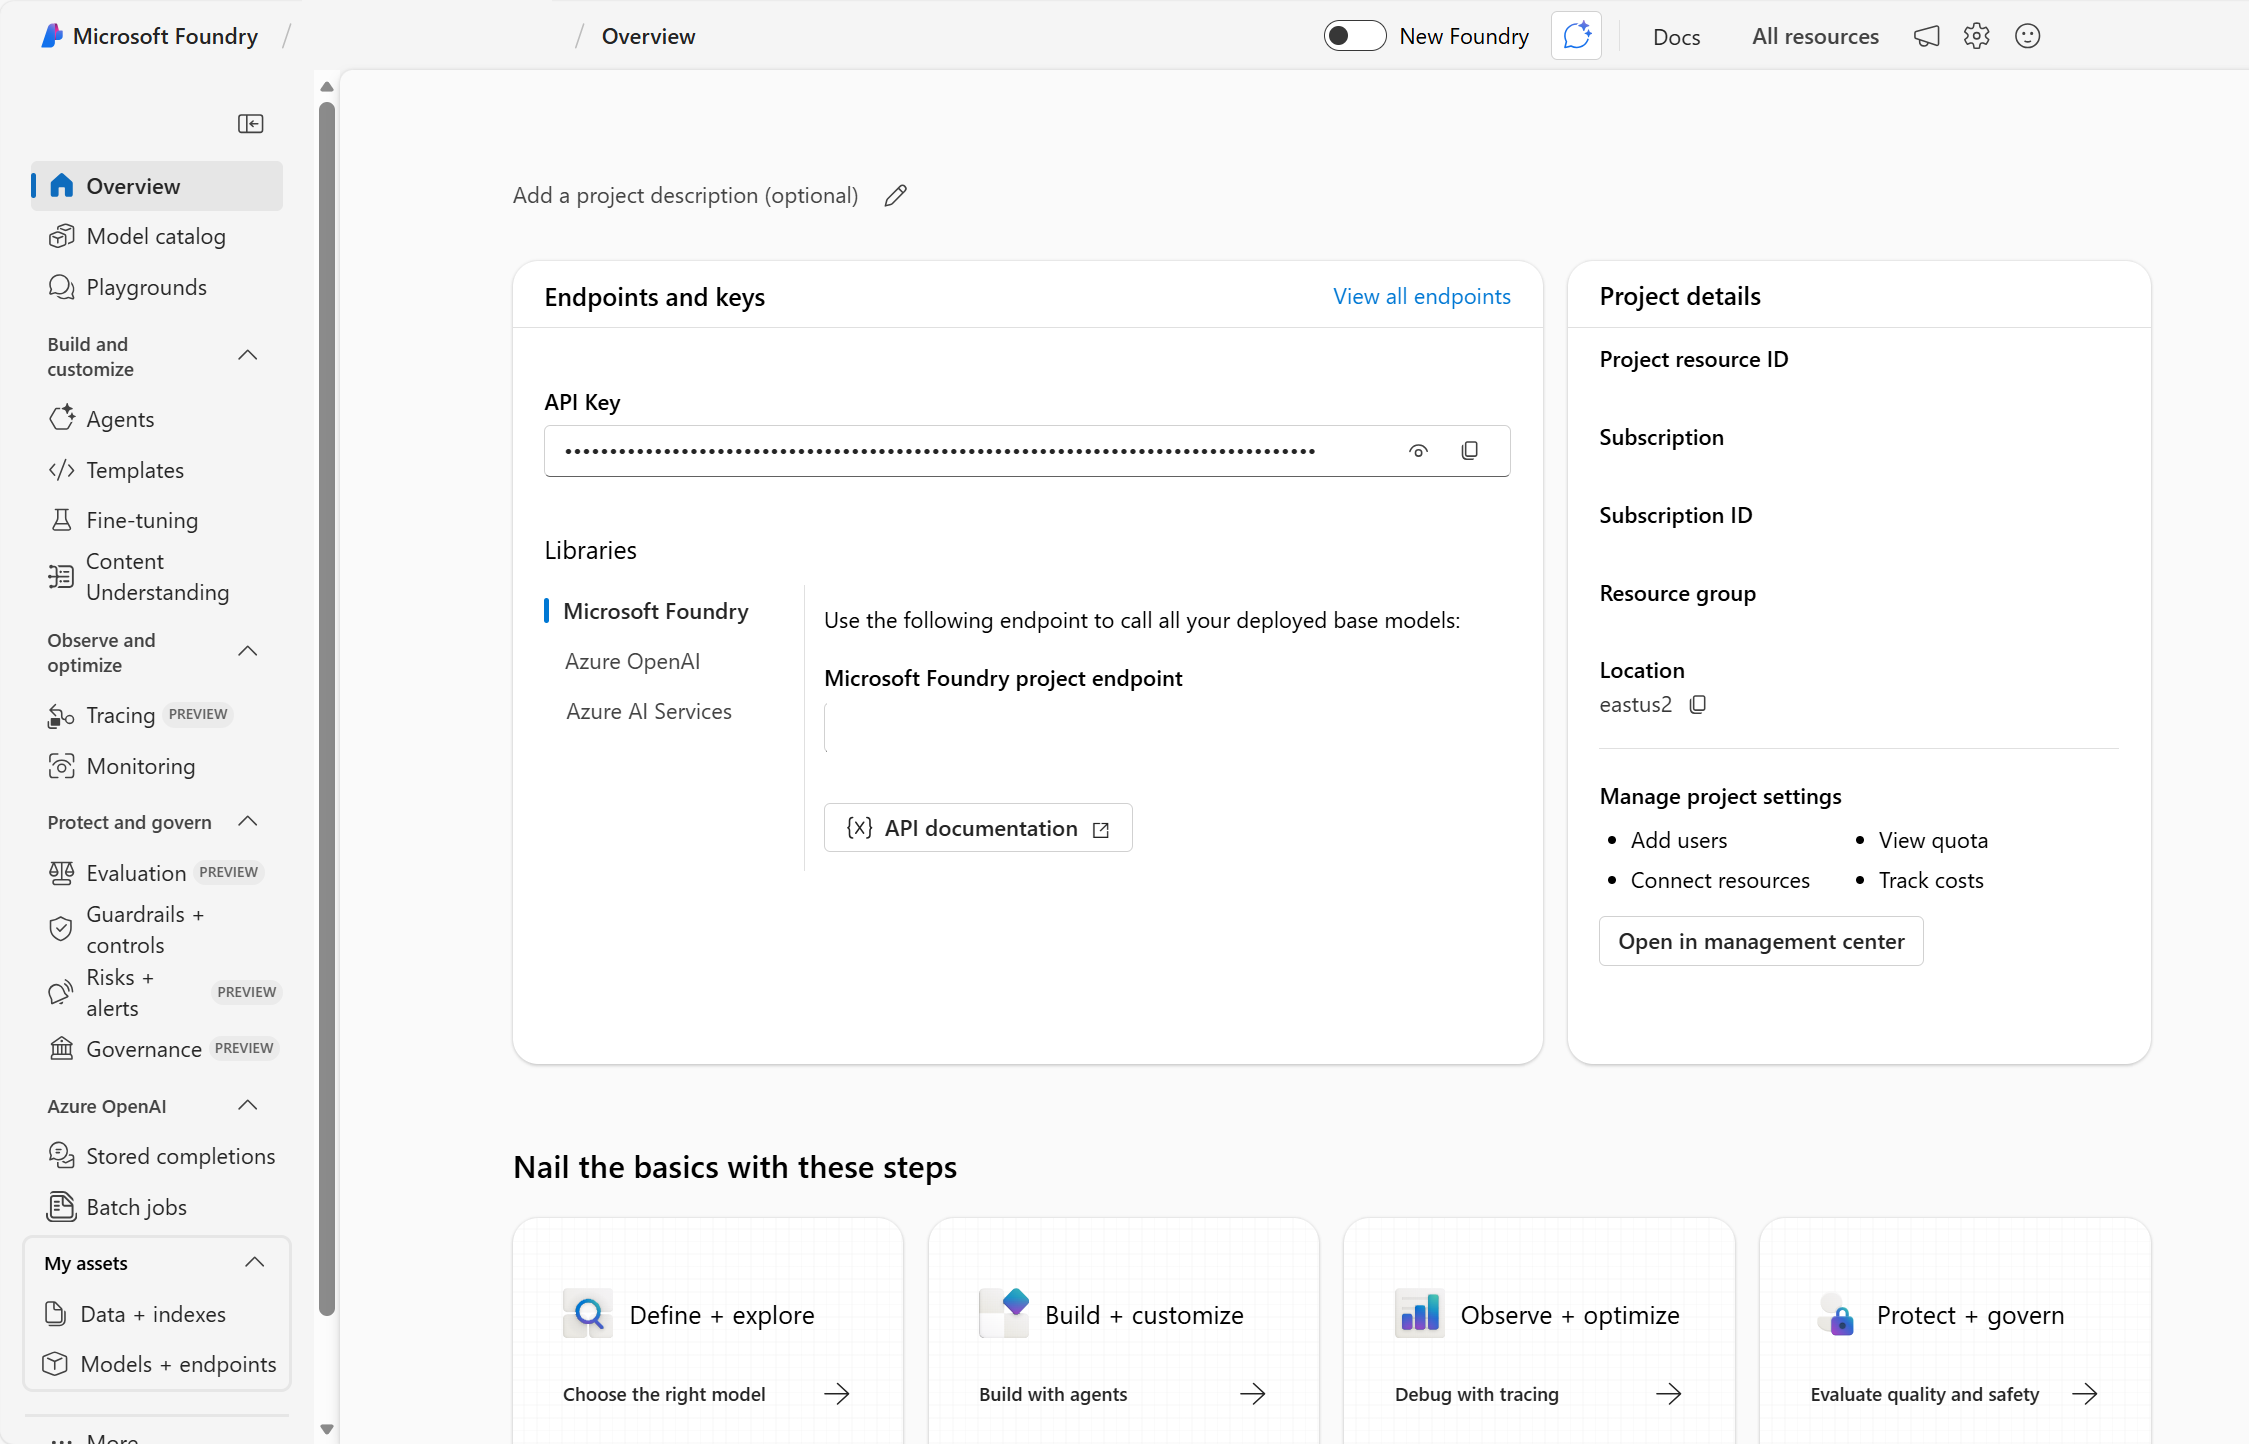Open Model catalog from the sidebar
Viewport: 2249px width, 1444px height.
(155, 236)
